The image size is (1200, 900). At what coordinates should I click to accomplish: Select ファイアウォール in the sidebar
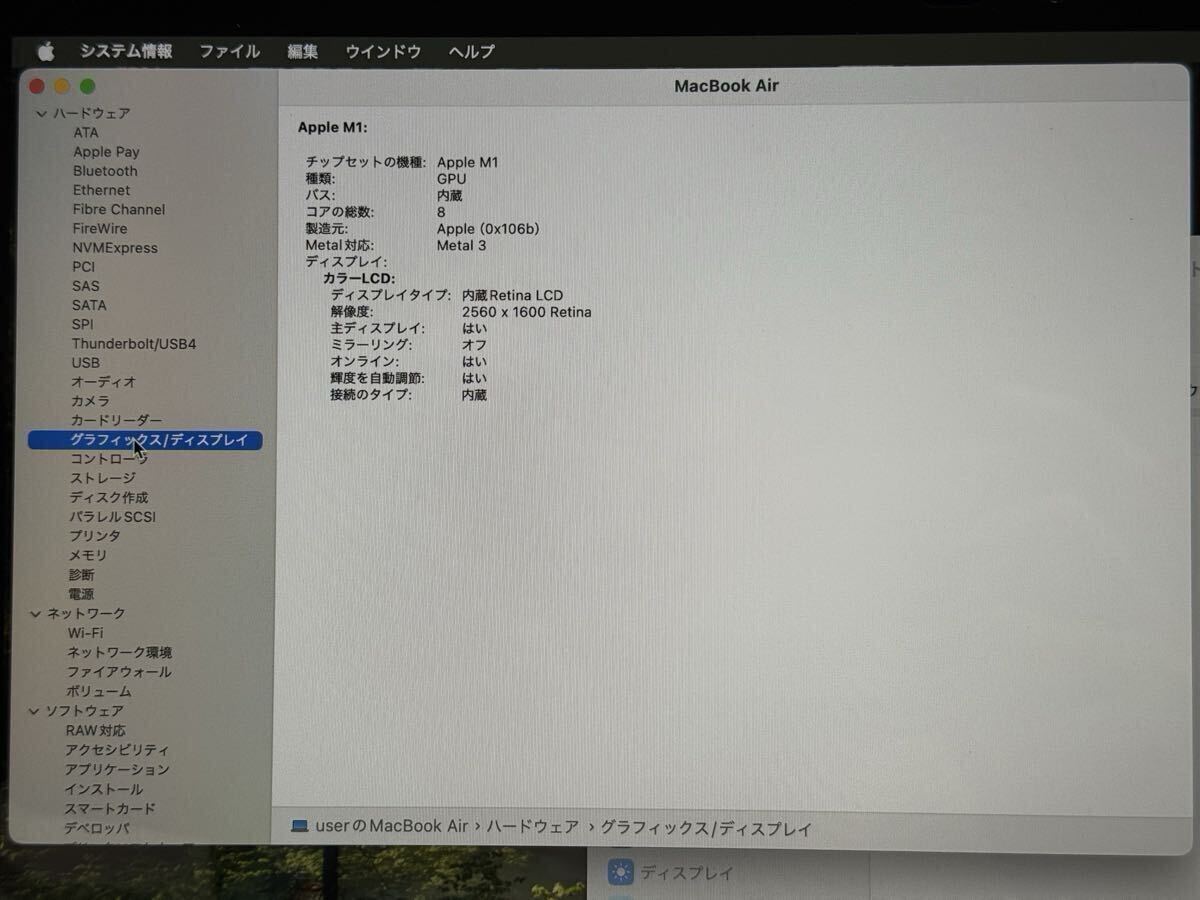[x=119, y=672]
